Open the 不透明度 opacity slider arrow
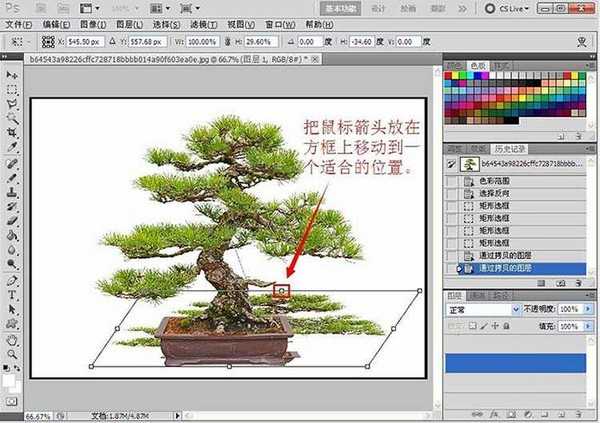This screenshot has height=423, width=600. click(x=588, y=309)
